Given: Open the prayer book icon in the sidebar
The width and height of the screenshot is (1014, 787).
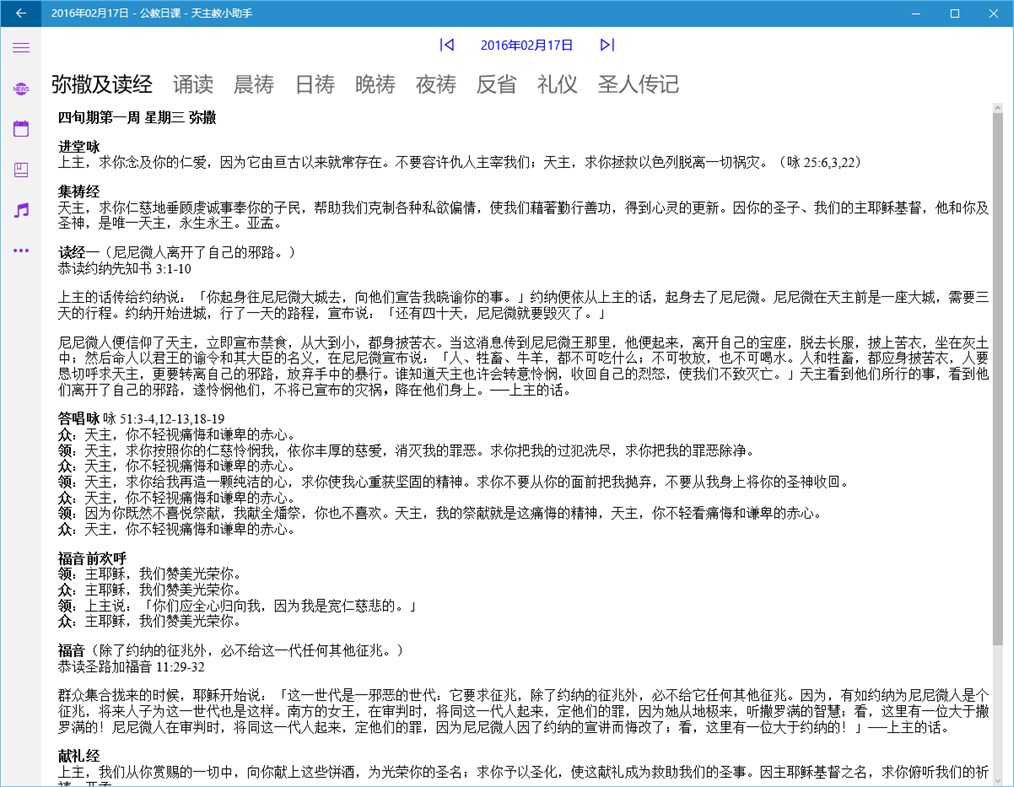Looking at the screenshot, I should coord(21,168).
